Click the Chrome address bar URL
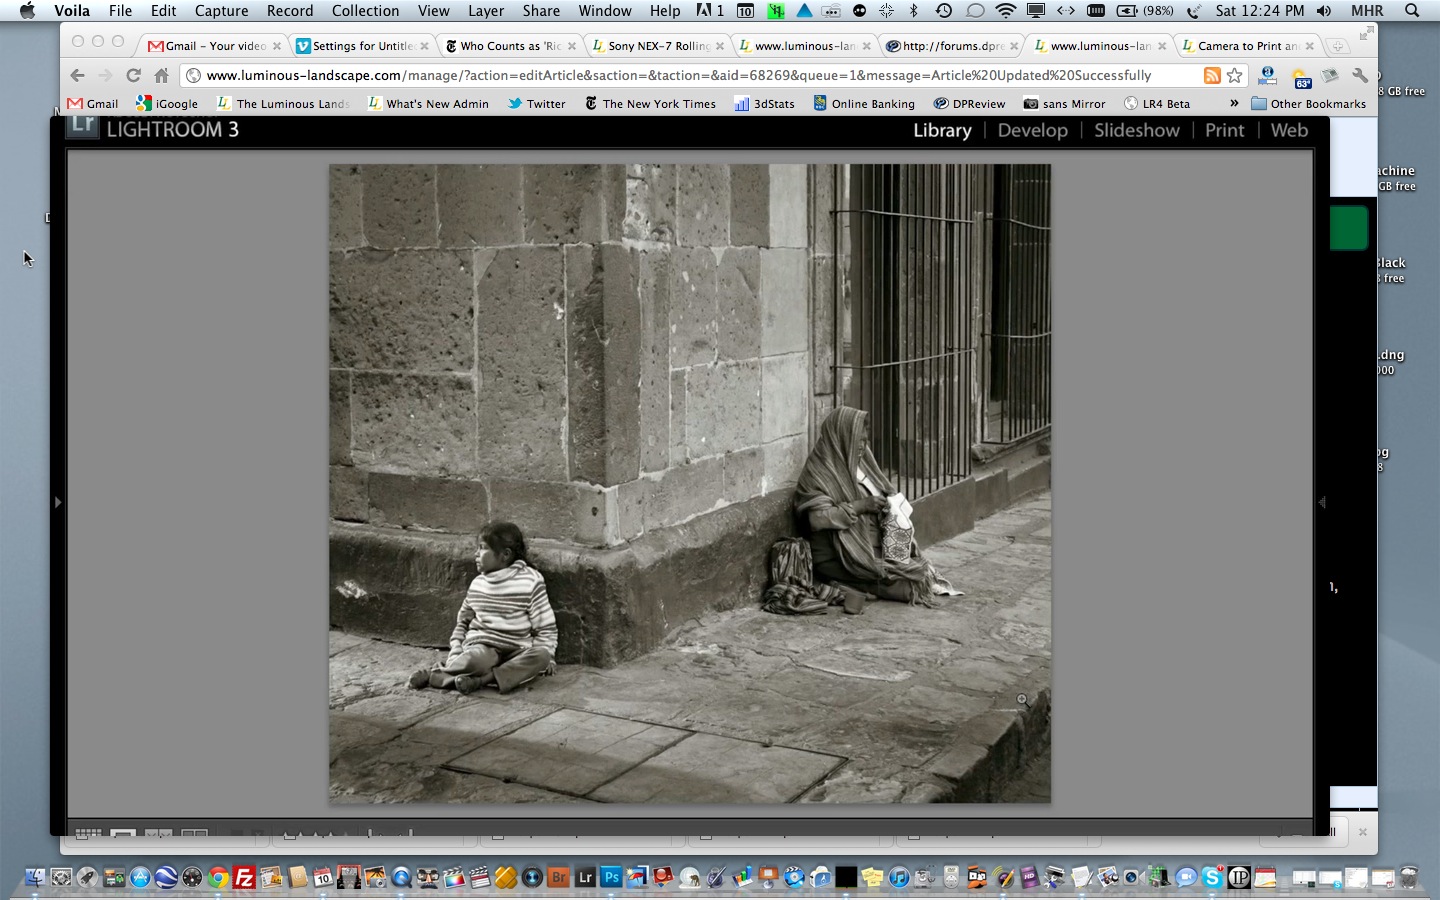This screenshot has width=1440, height=900. (x=678, y=75)
